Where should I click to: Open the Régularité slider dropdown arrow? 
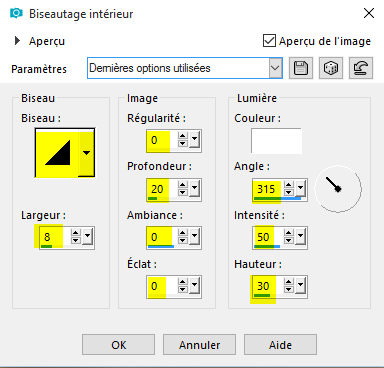coord(194,140)
